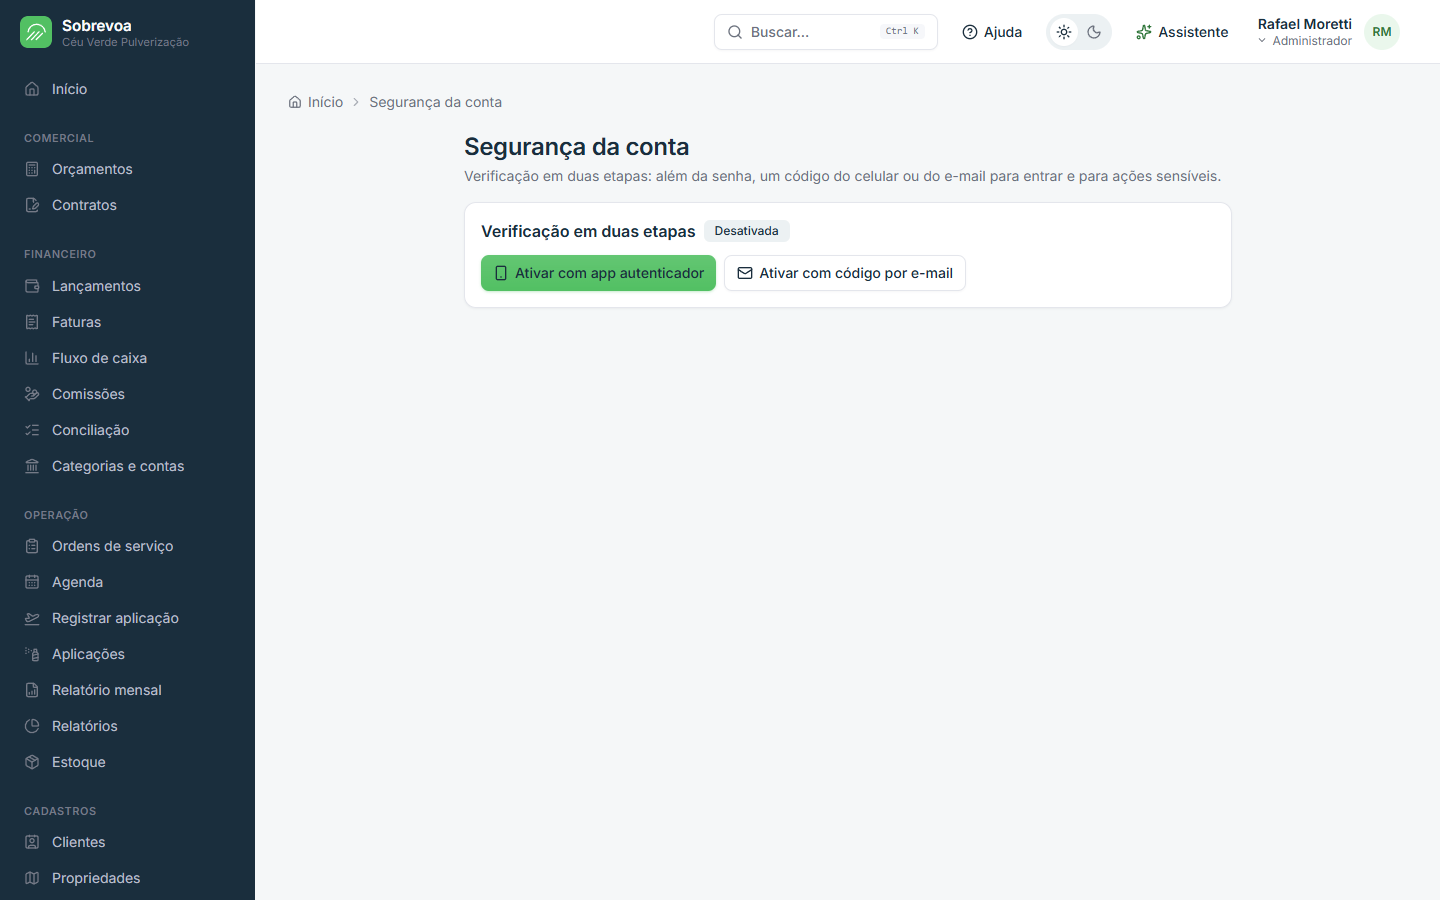Screen dimensions: 1440x900
Task: Click the Comissões icon
Action: (32, 394)
